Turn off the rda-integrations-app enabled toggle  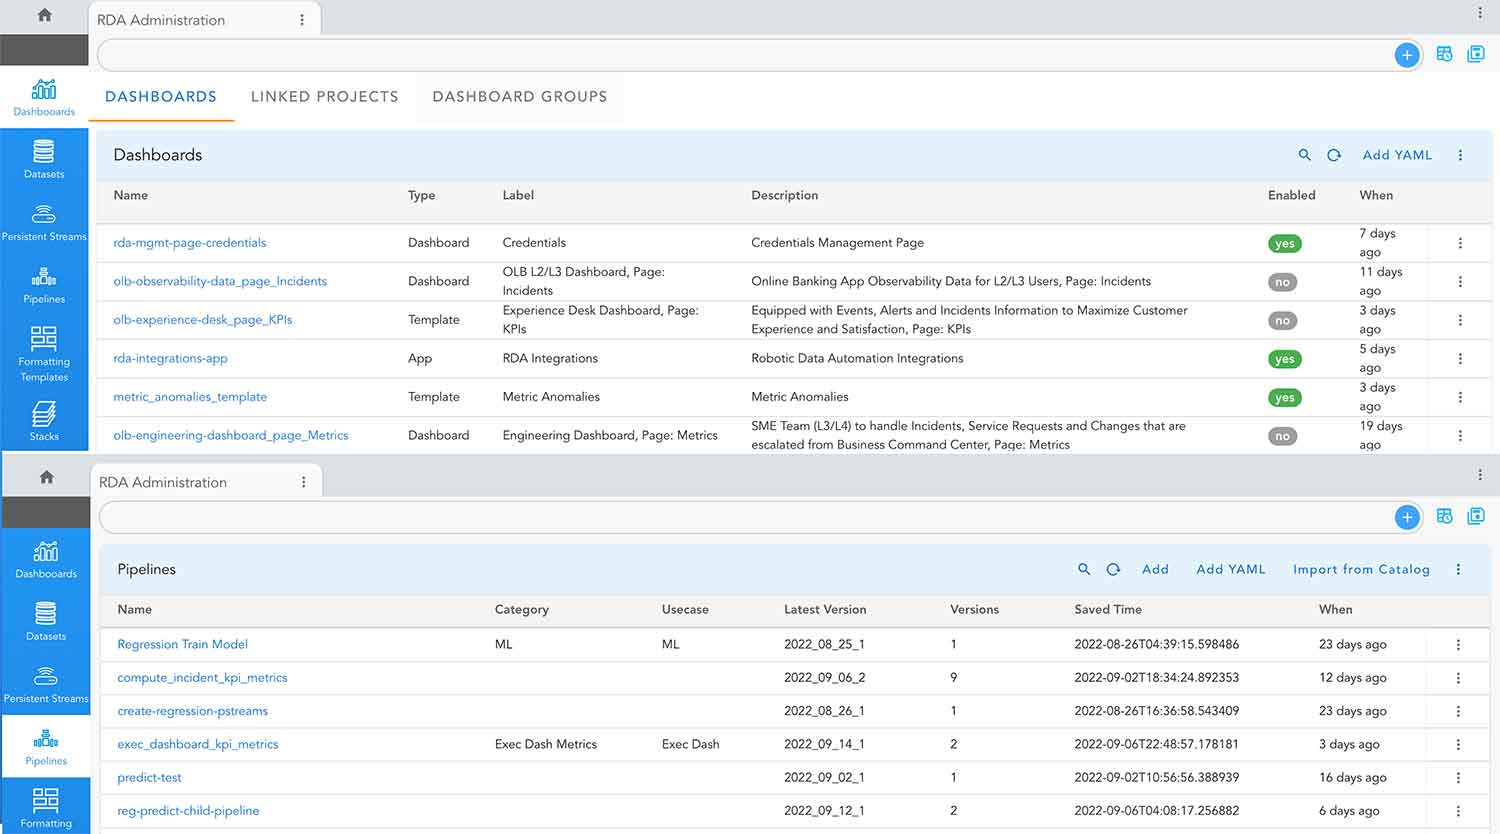point(1284,358)
